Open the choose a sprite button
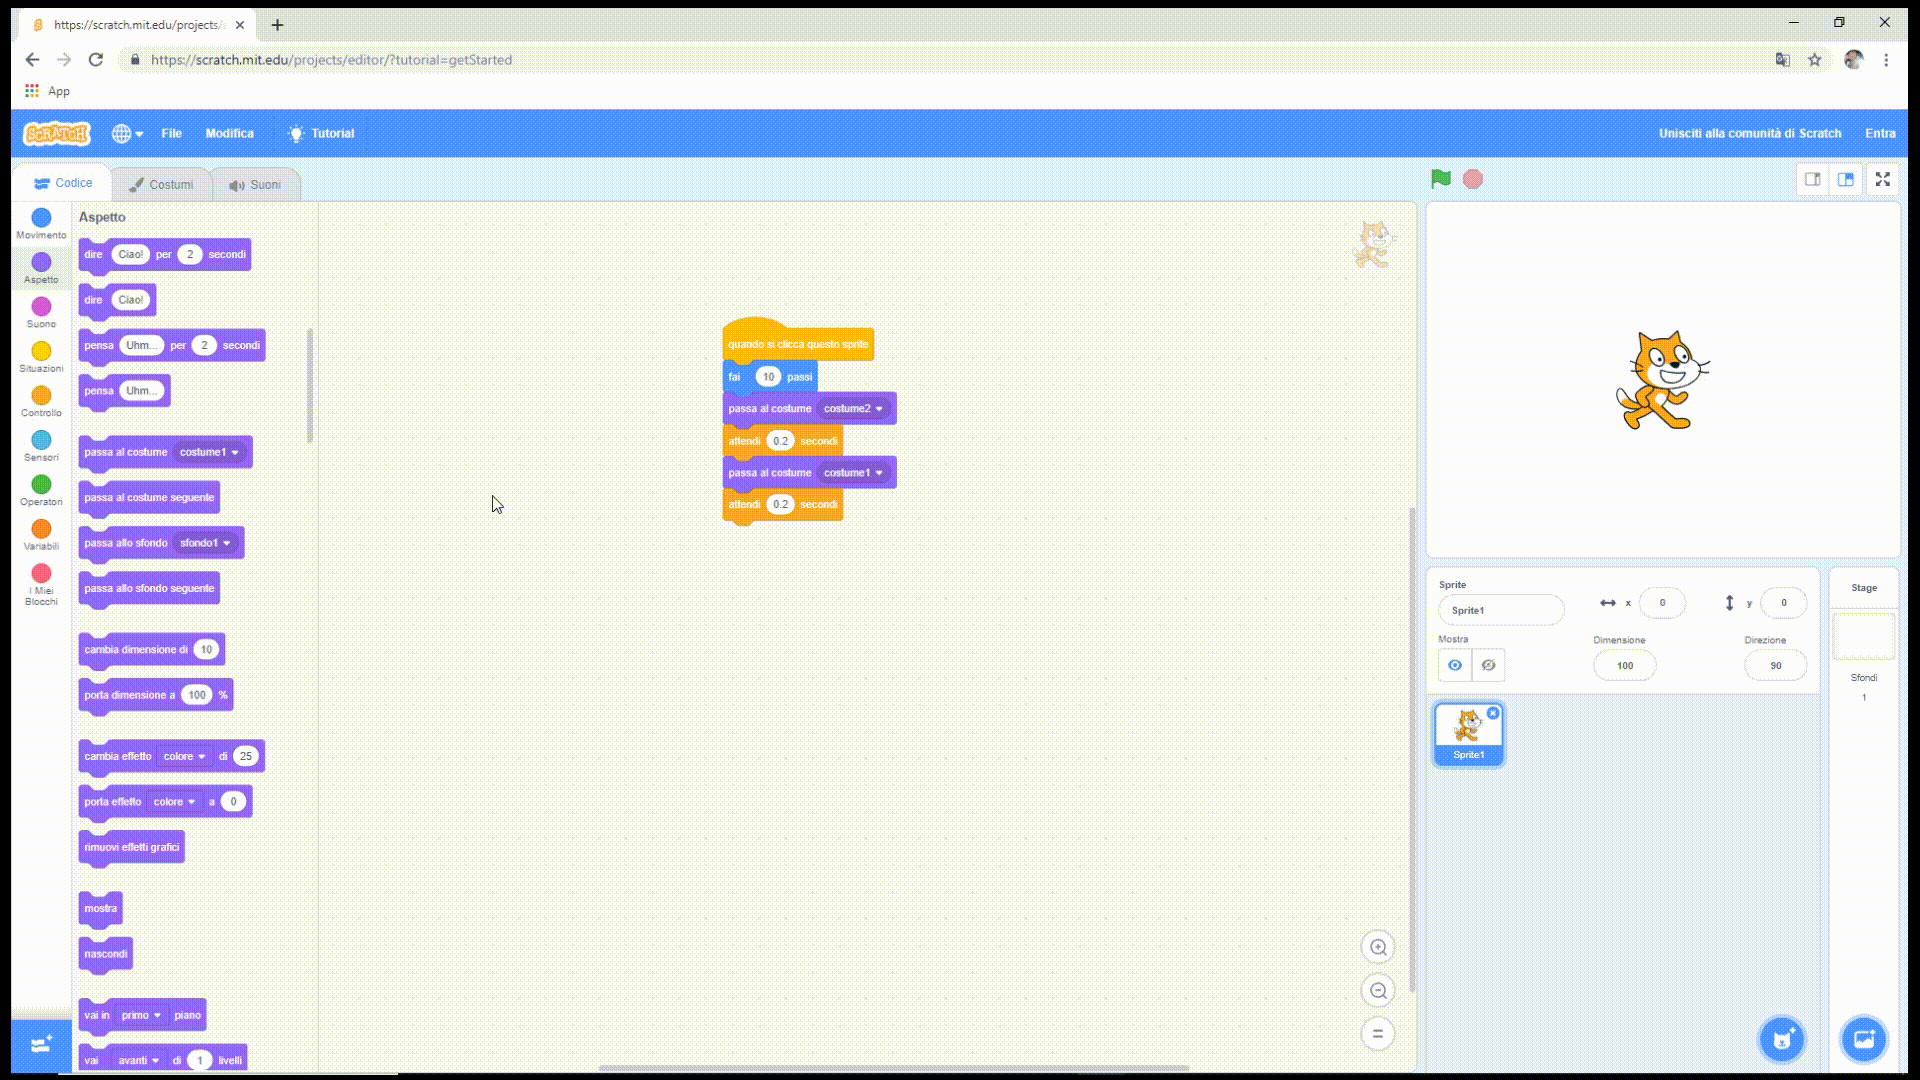The height and width of the screenshot is (1080, 1920). click(x=1782, y=1039)
